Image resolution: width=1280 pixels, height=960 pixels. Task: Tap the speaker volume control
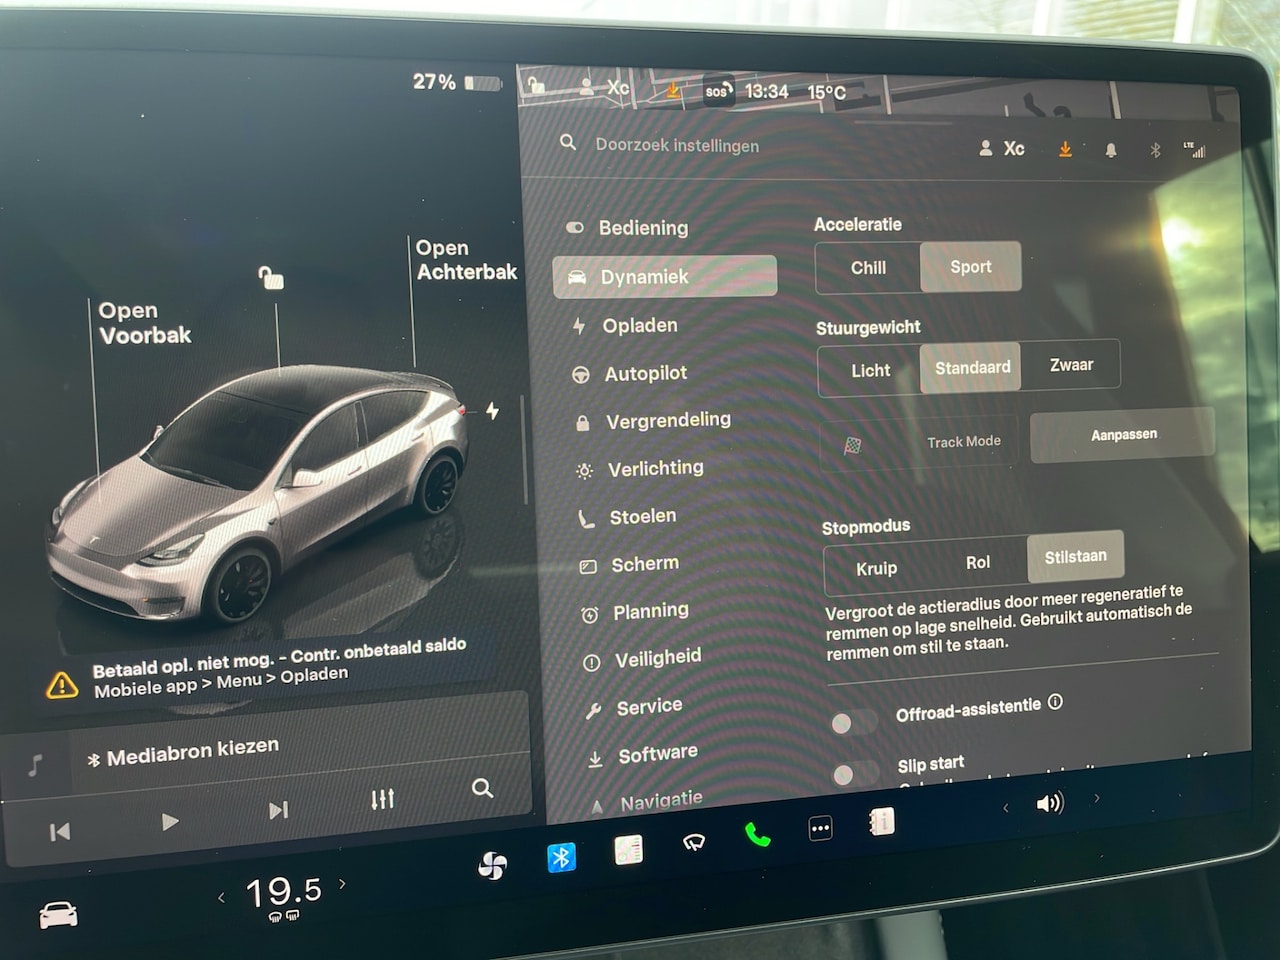[1049, 803]
